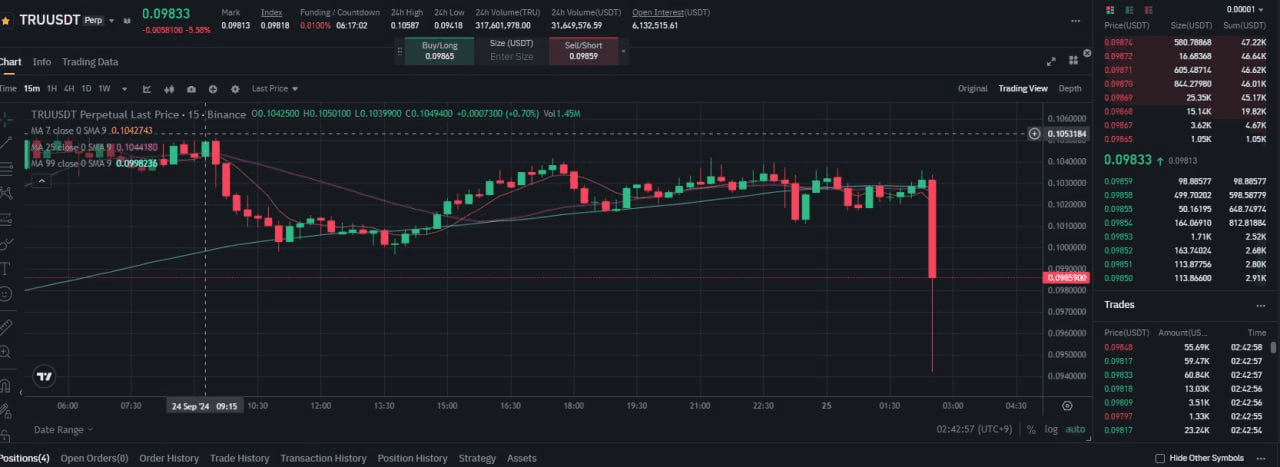Click ask price 0.09874 in order book
Screen dimensions: 1280x467
(x=1117, y=43)
